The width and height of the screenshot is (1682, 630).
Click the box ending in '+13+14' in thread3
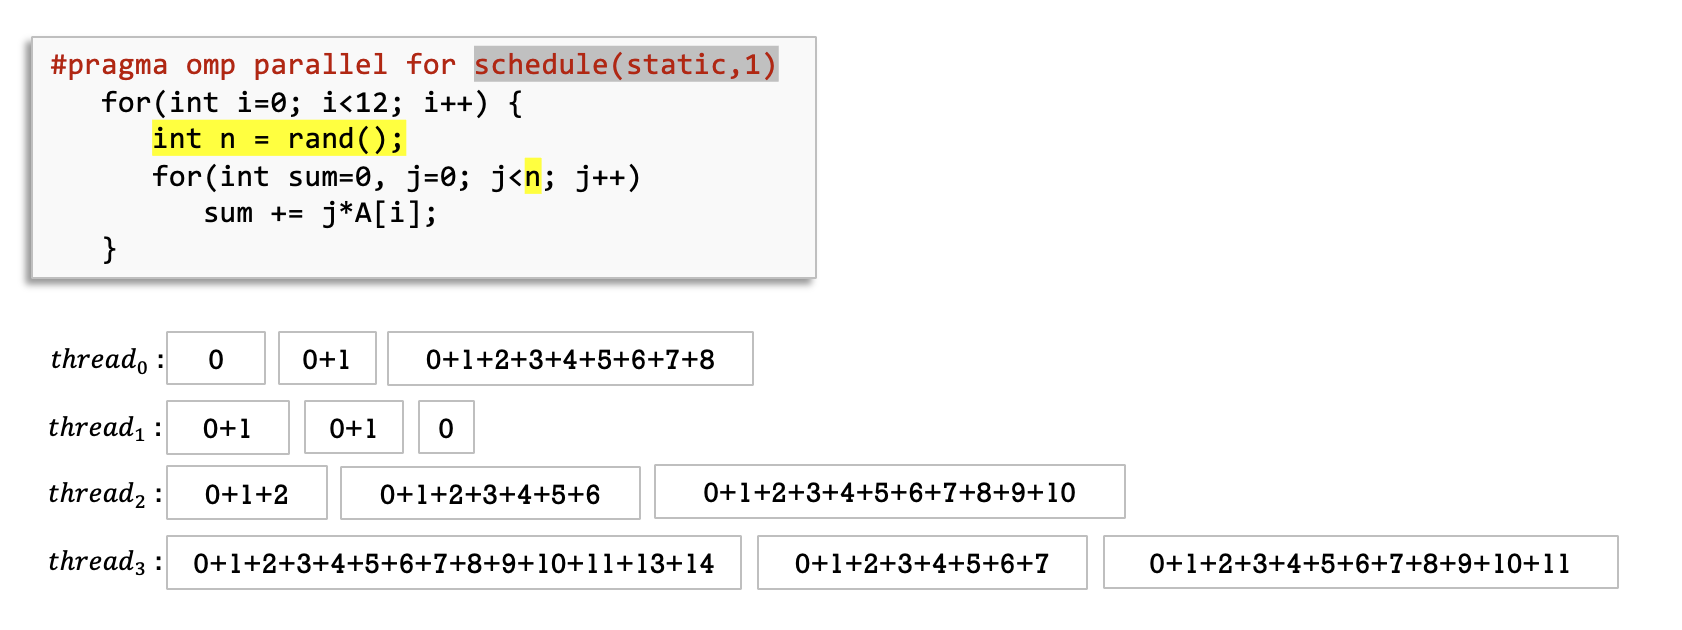pos(453,563)
